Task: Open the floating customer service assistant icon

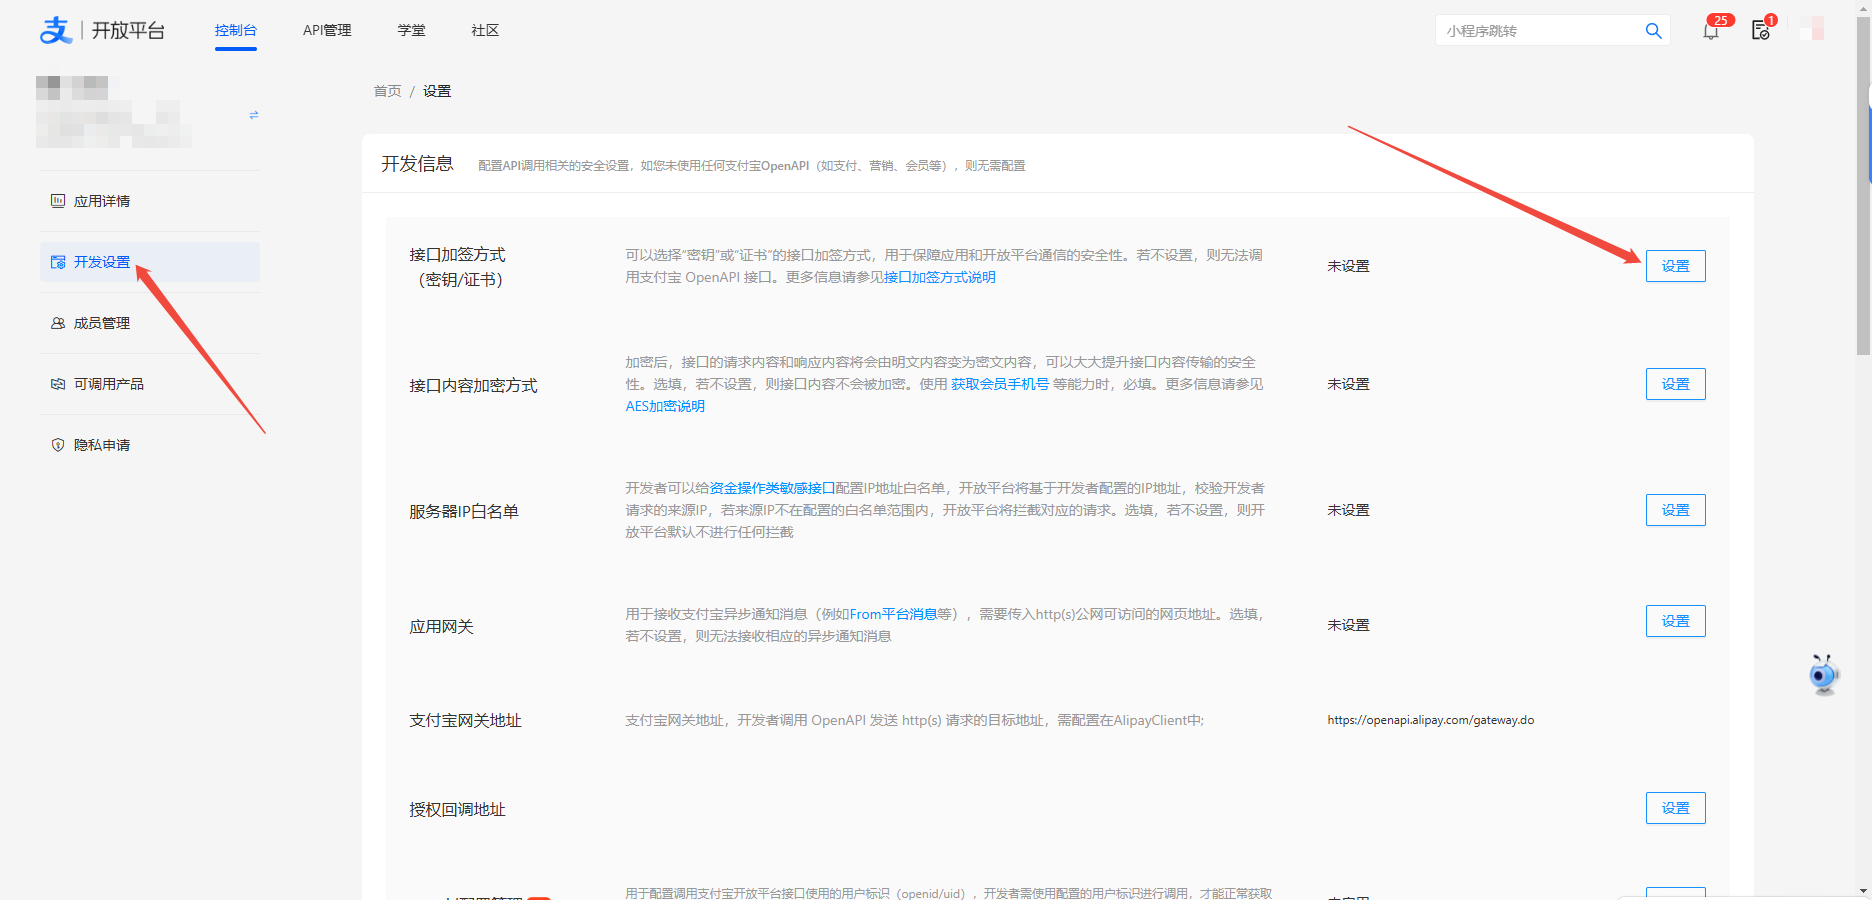Action: (1823, 674)
